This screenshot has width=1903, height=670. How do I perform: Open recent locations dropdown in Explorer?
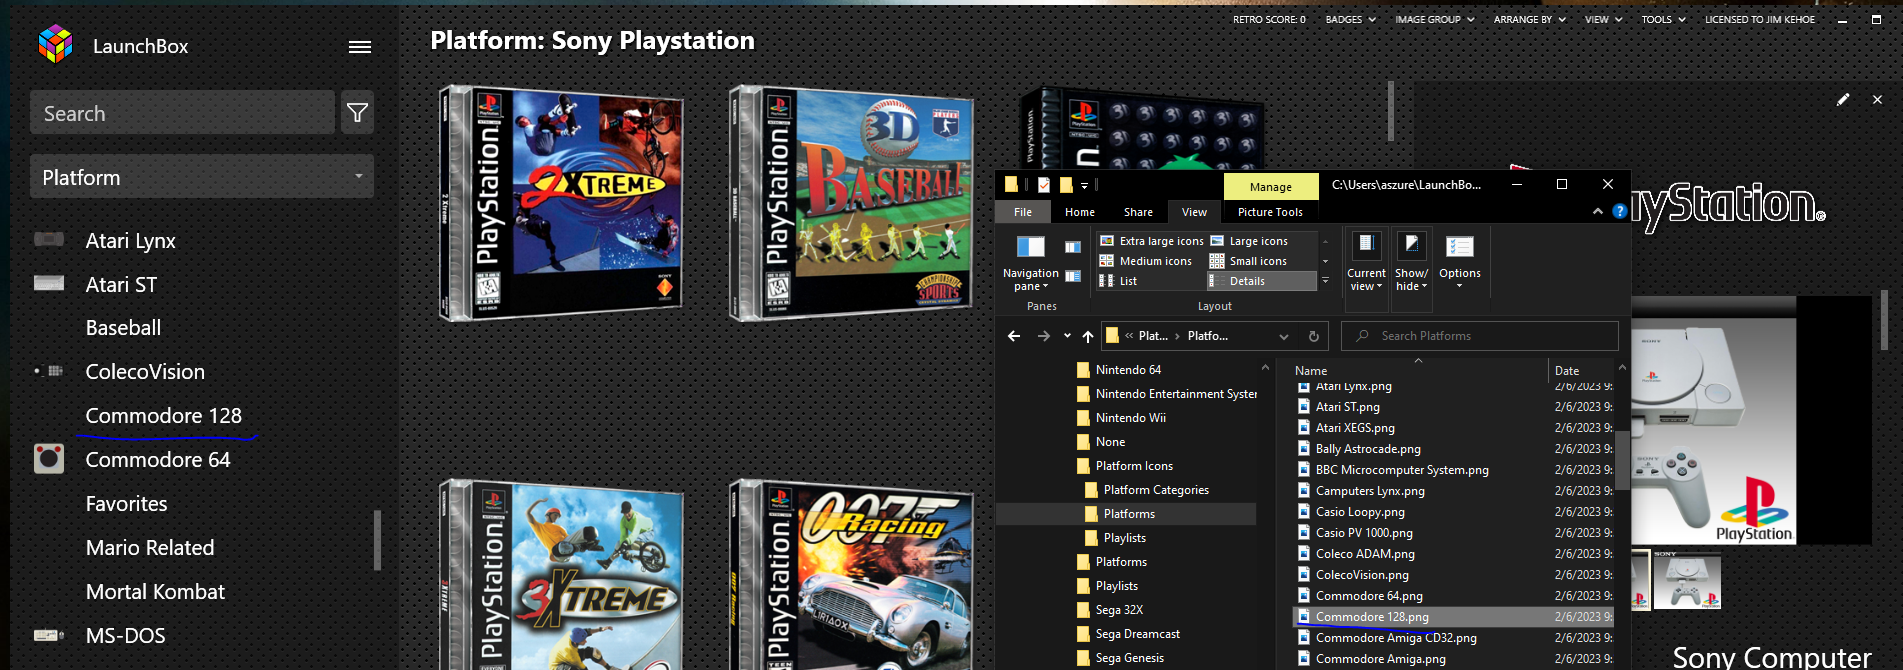1067,336
